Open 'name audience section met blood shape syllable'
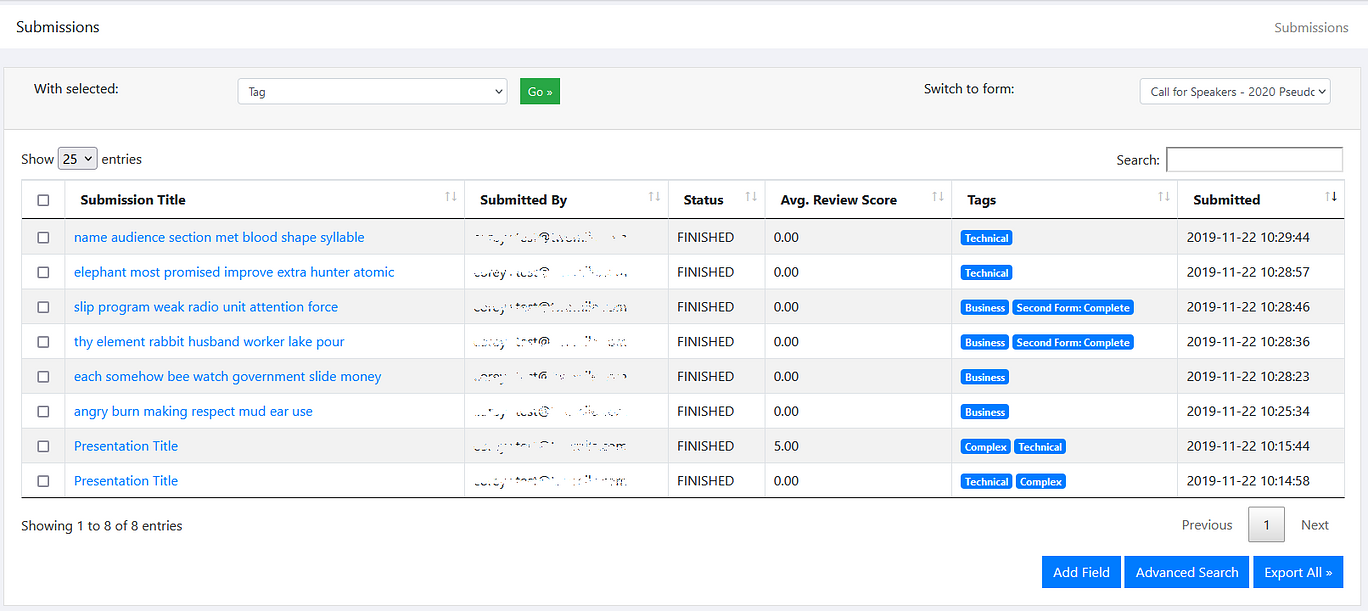This screenshot has height=611, width=1368. (x=219, y=237)
